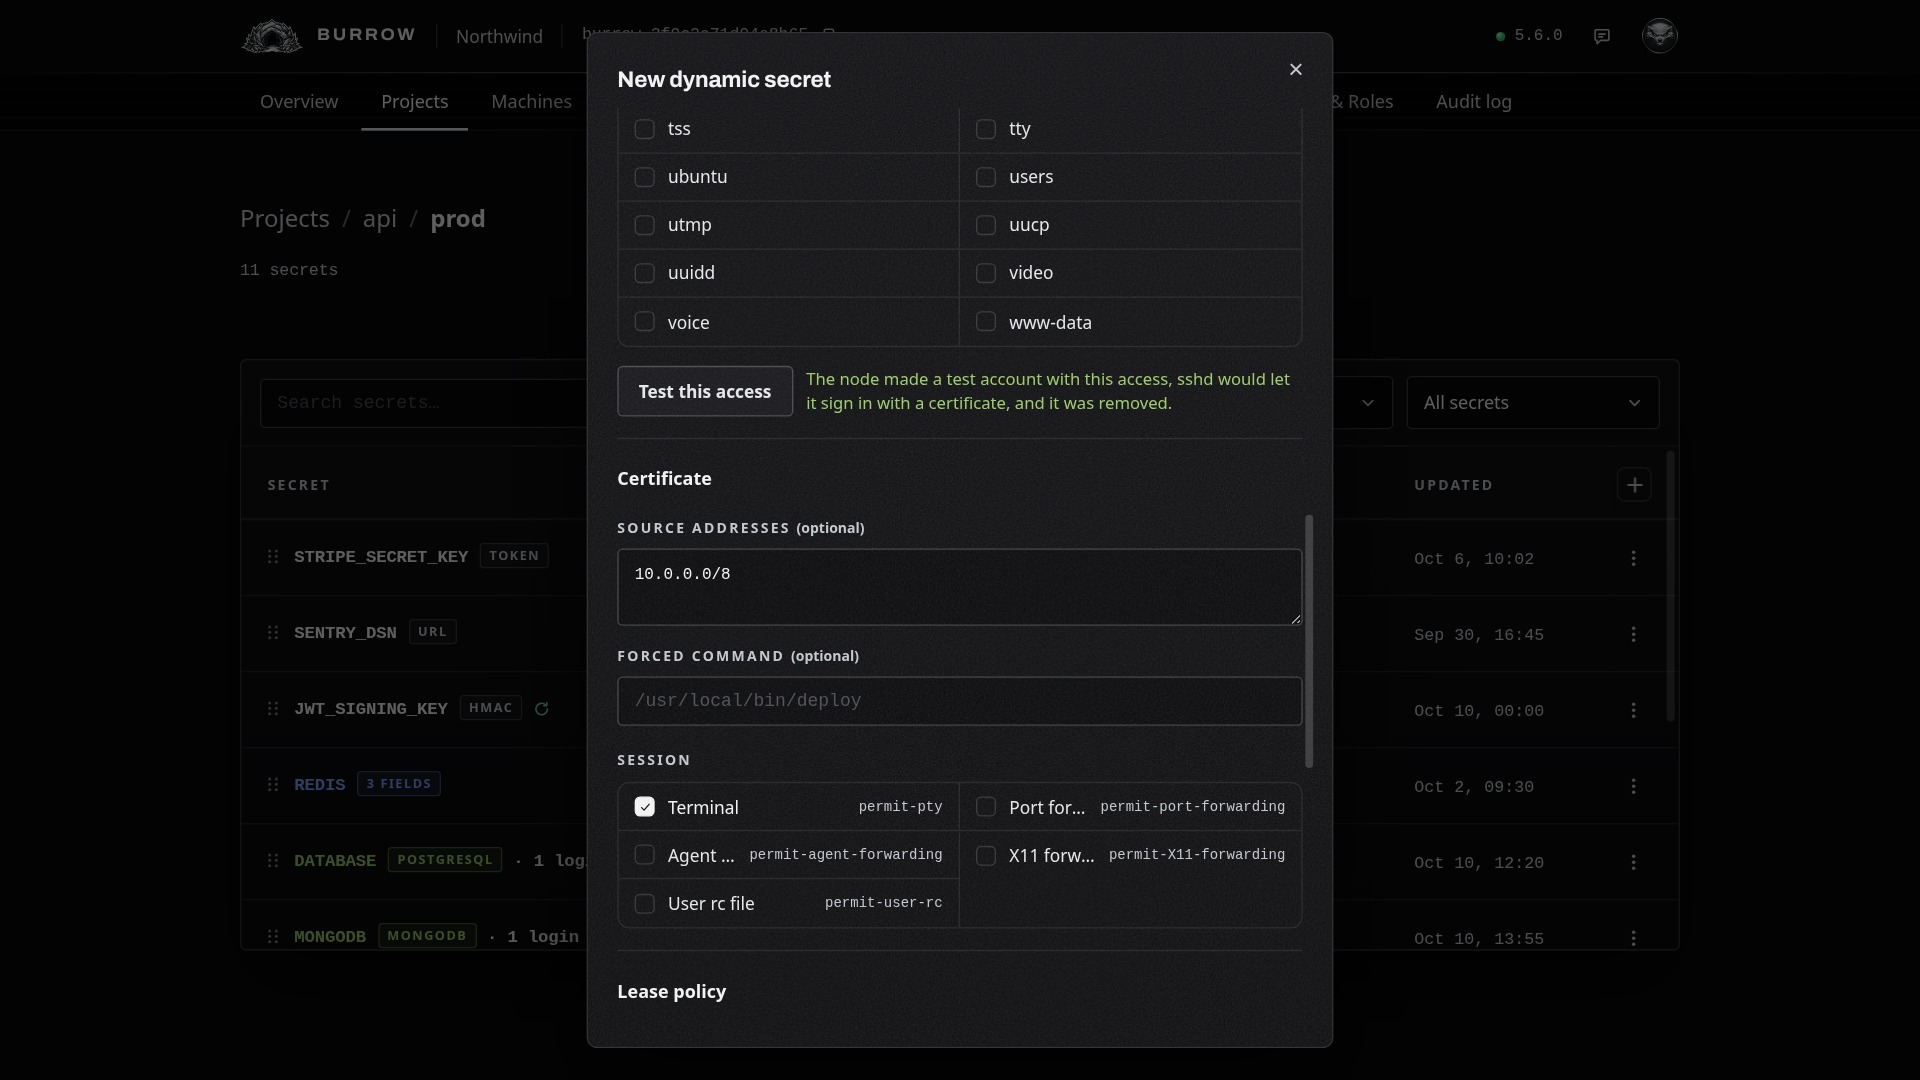Enable Agent forwarding session checkbox
The width and height of the screenshot is (1920, 1080).
pos(645,855)
